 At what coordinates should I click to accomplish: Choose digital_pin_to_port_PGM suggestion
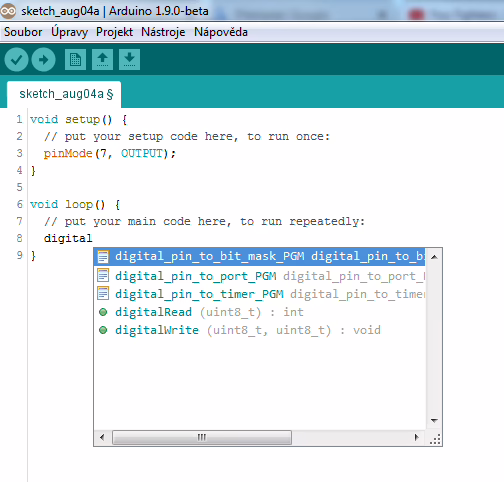click(x=259, y=276)
